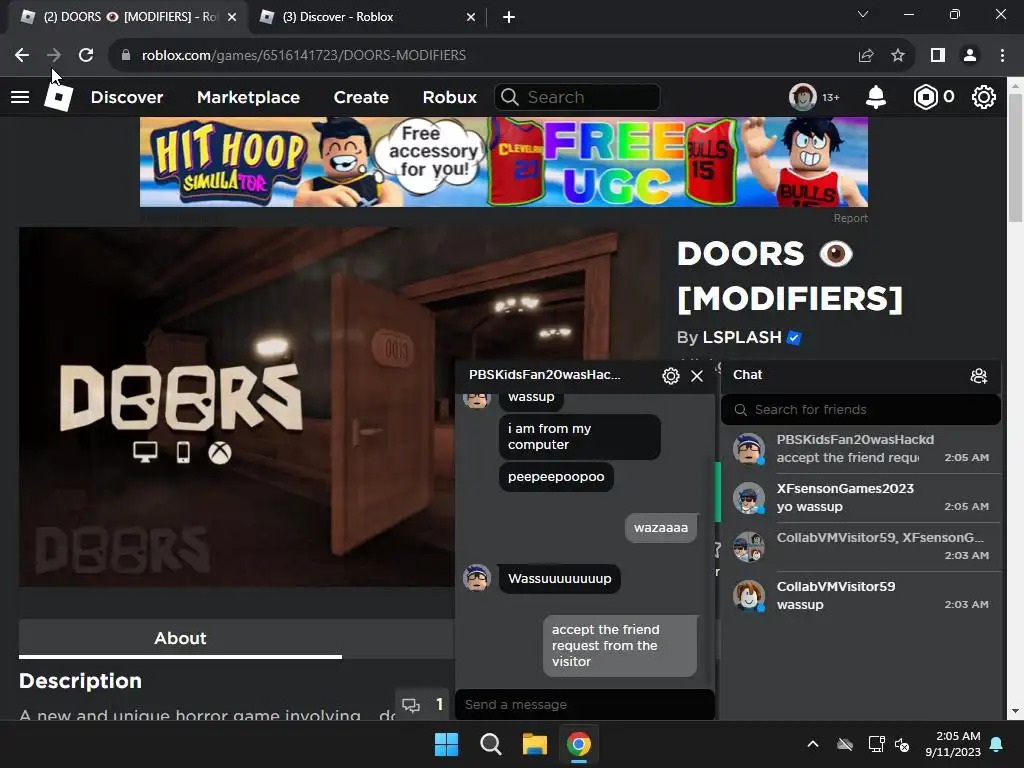Open Discover in the navigation bar
This screenshot has width=1024, height=768.
pyautogui.click(x=127, y=97)
